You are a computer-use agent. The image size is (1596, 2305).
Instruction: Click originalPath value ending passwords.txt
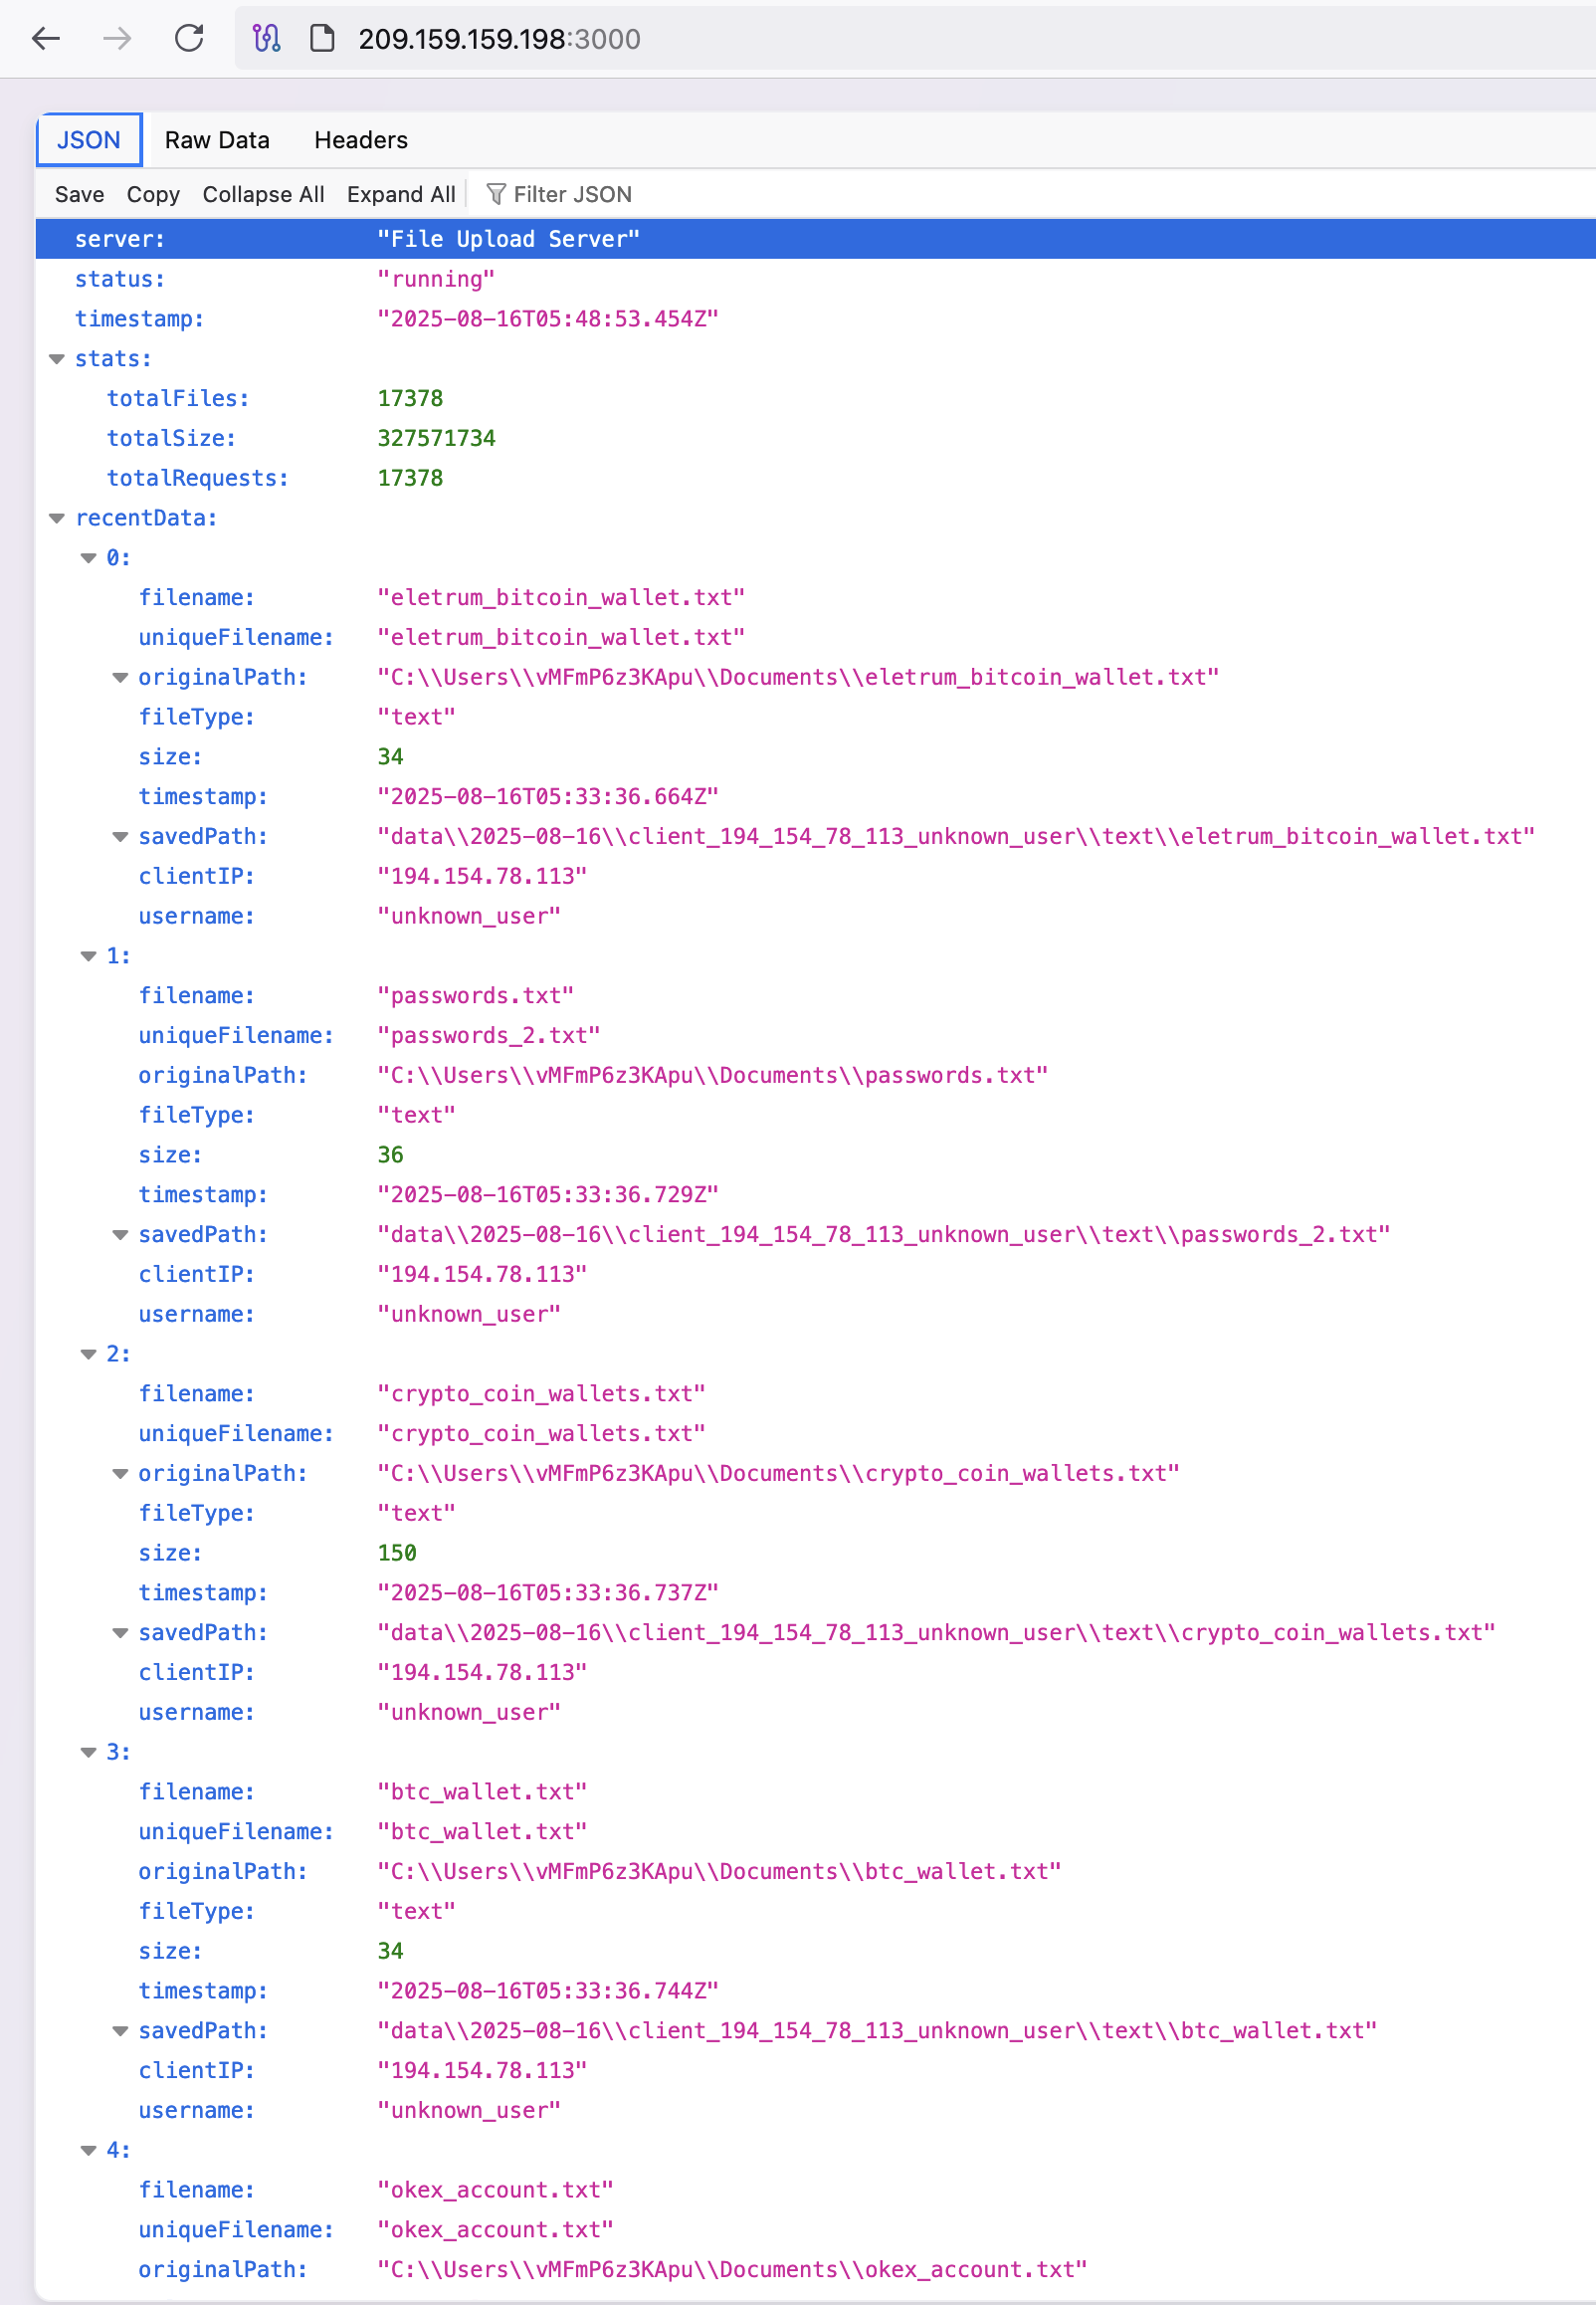[713, 1075]
